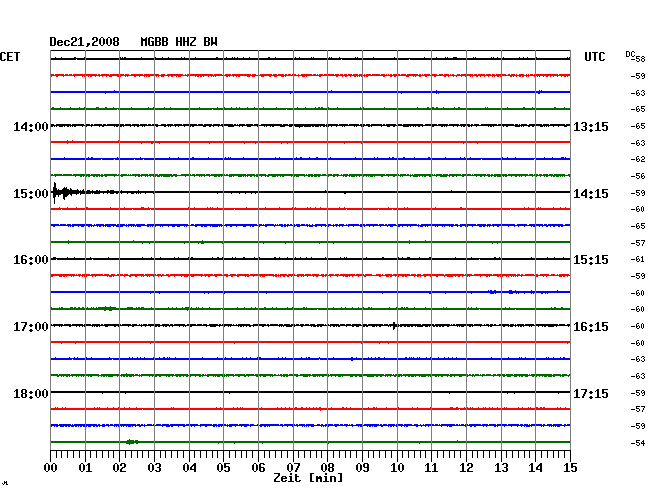The width and height of the screenshot is (650, 494).
Task: Click the CET time label "15:00"
Action: 31,194
